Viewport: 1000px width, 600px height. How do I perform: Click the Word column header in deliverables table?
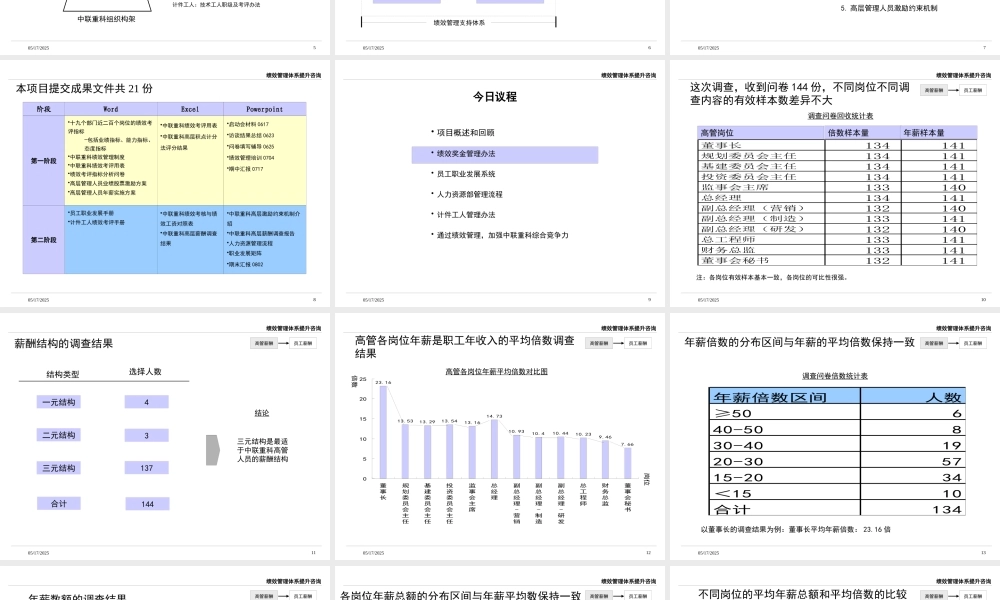pyautogui.click(x=111, y=109)
